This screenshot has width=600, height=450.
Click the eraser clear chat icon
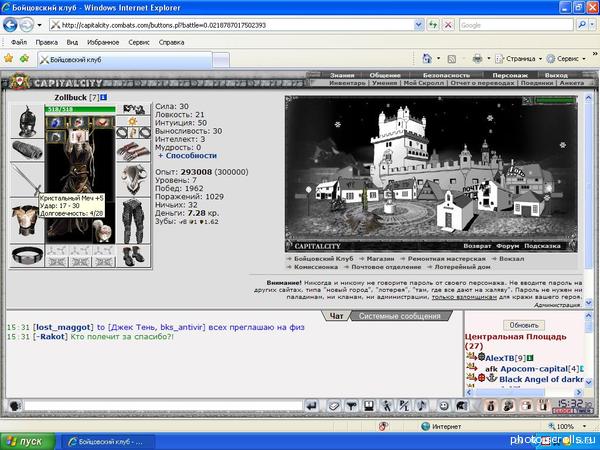click(x=334, y=406)
